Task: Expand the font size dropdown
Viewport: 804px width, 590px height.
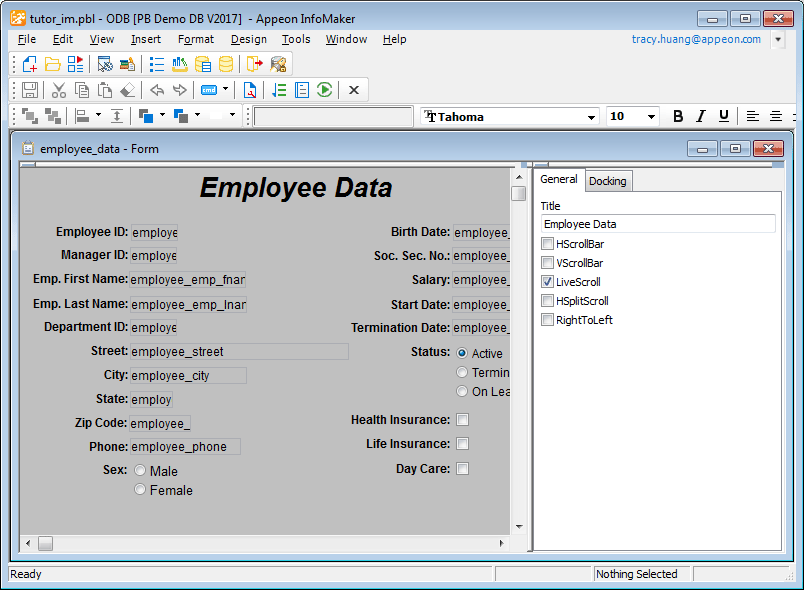Action: pyautogui.click(x=651, y=117)
